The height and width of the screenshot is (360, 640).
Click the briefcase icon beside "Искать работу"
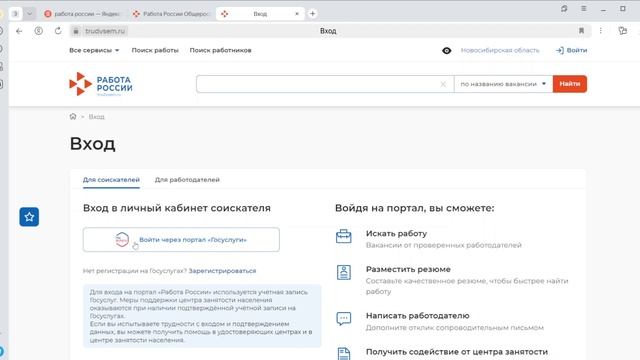click(x=344, y=236)
